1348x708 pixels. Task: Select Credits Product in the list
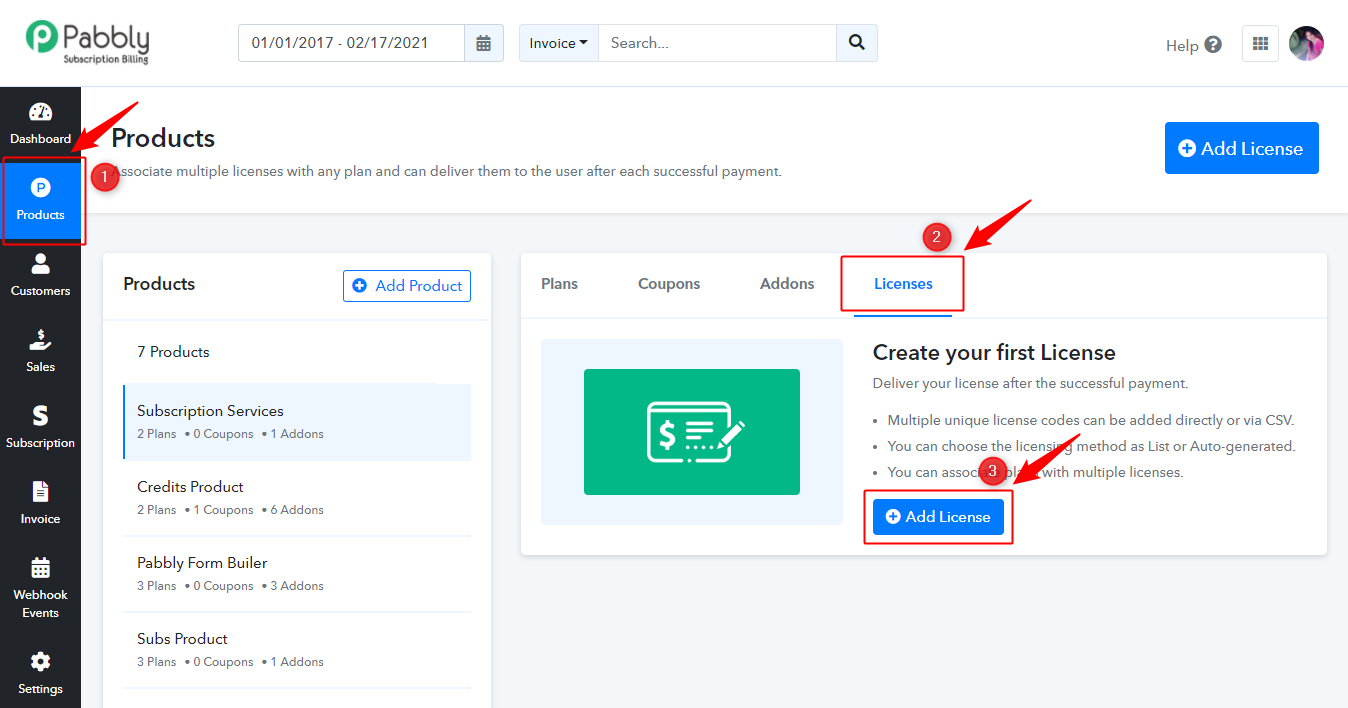(297, 498)
